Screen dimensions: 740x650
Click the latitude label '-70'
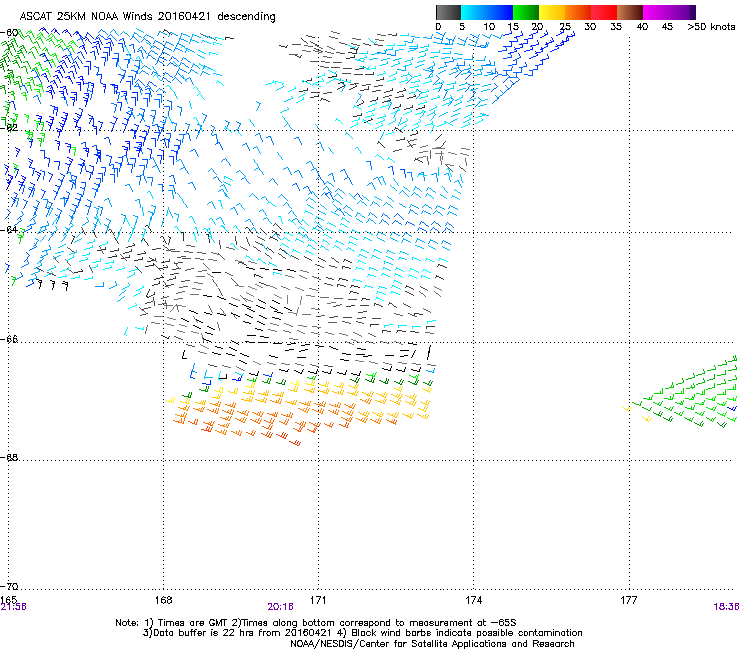click(x=9, y=586)
